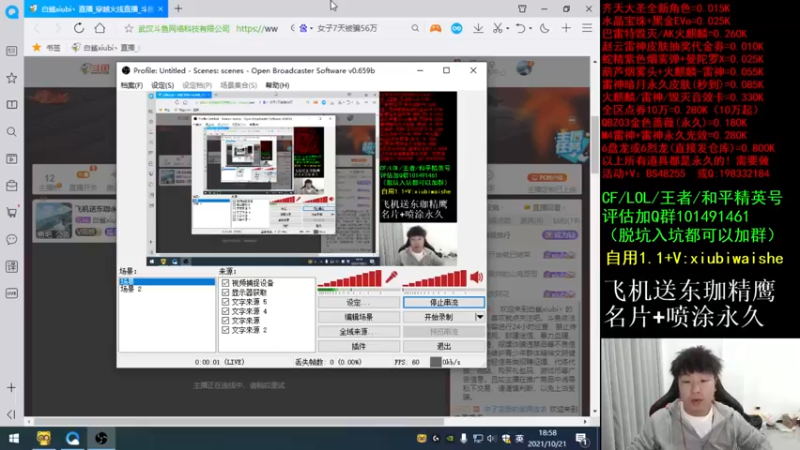Click the search magnifier in address bar
This screenshot has height=450, width=800.
click(x=415, y=28)
